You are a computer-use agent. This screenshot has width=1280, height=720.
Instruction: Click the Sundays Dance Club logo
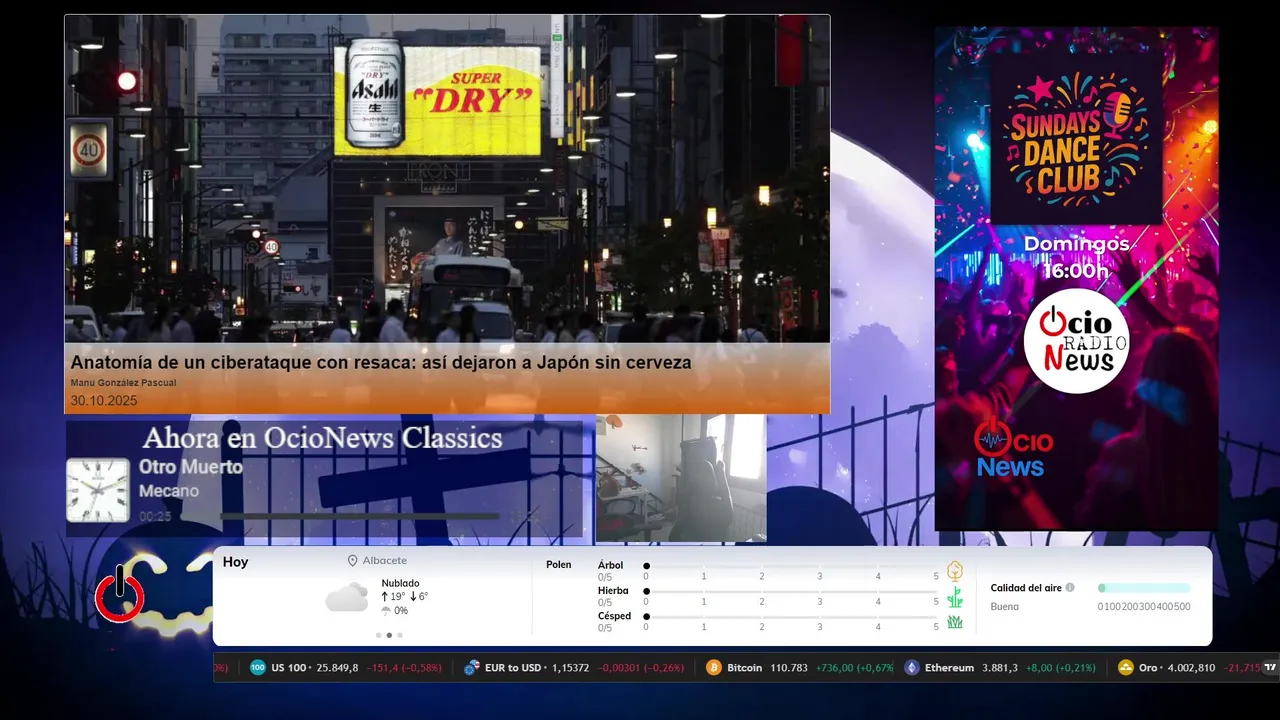1076,138
